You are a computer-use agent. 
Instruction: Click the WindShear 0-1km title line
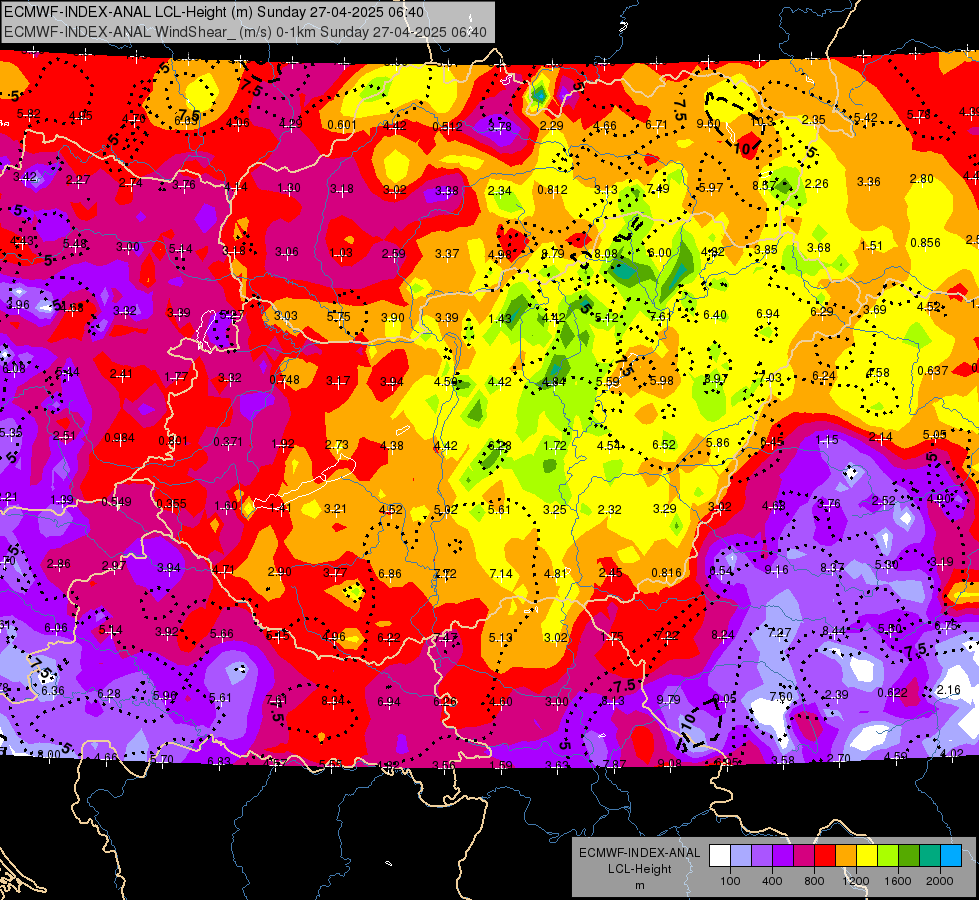(x=245, y=32)
